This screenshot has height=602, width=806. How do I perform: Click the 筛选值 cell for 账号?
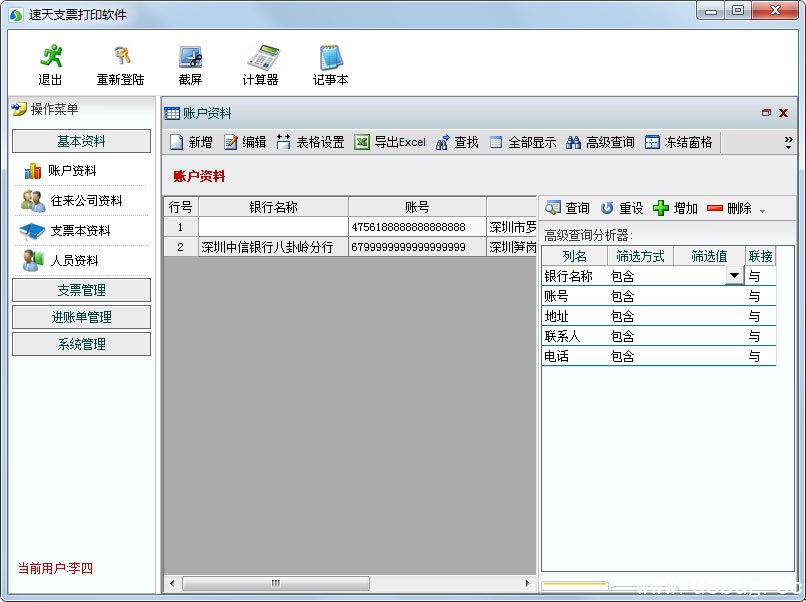tap(708, 296)
